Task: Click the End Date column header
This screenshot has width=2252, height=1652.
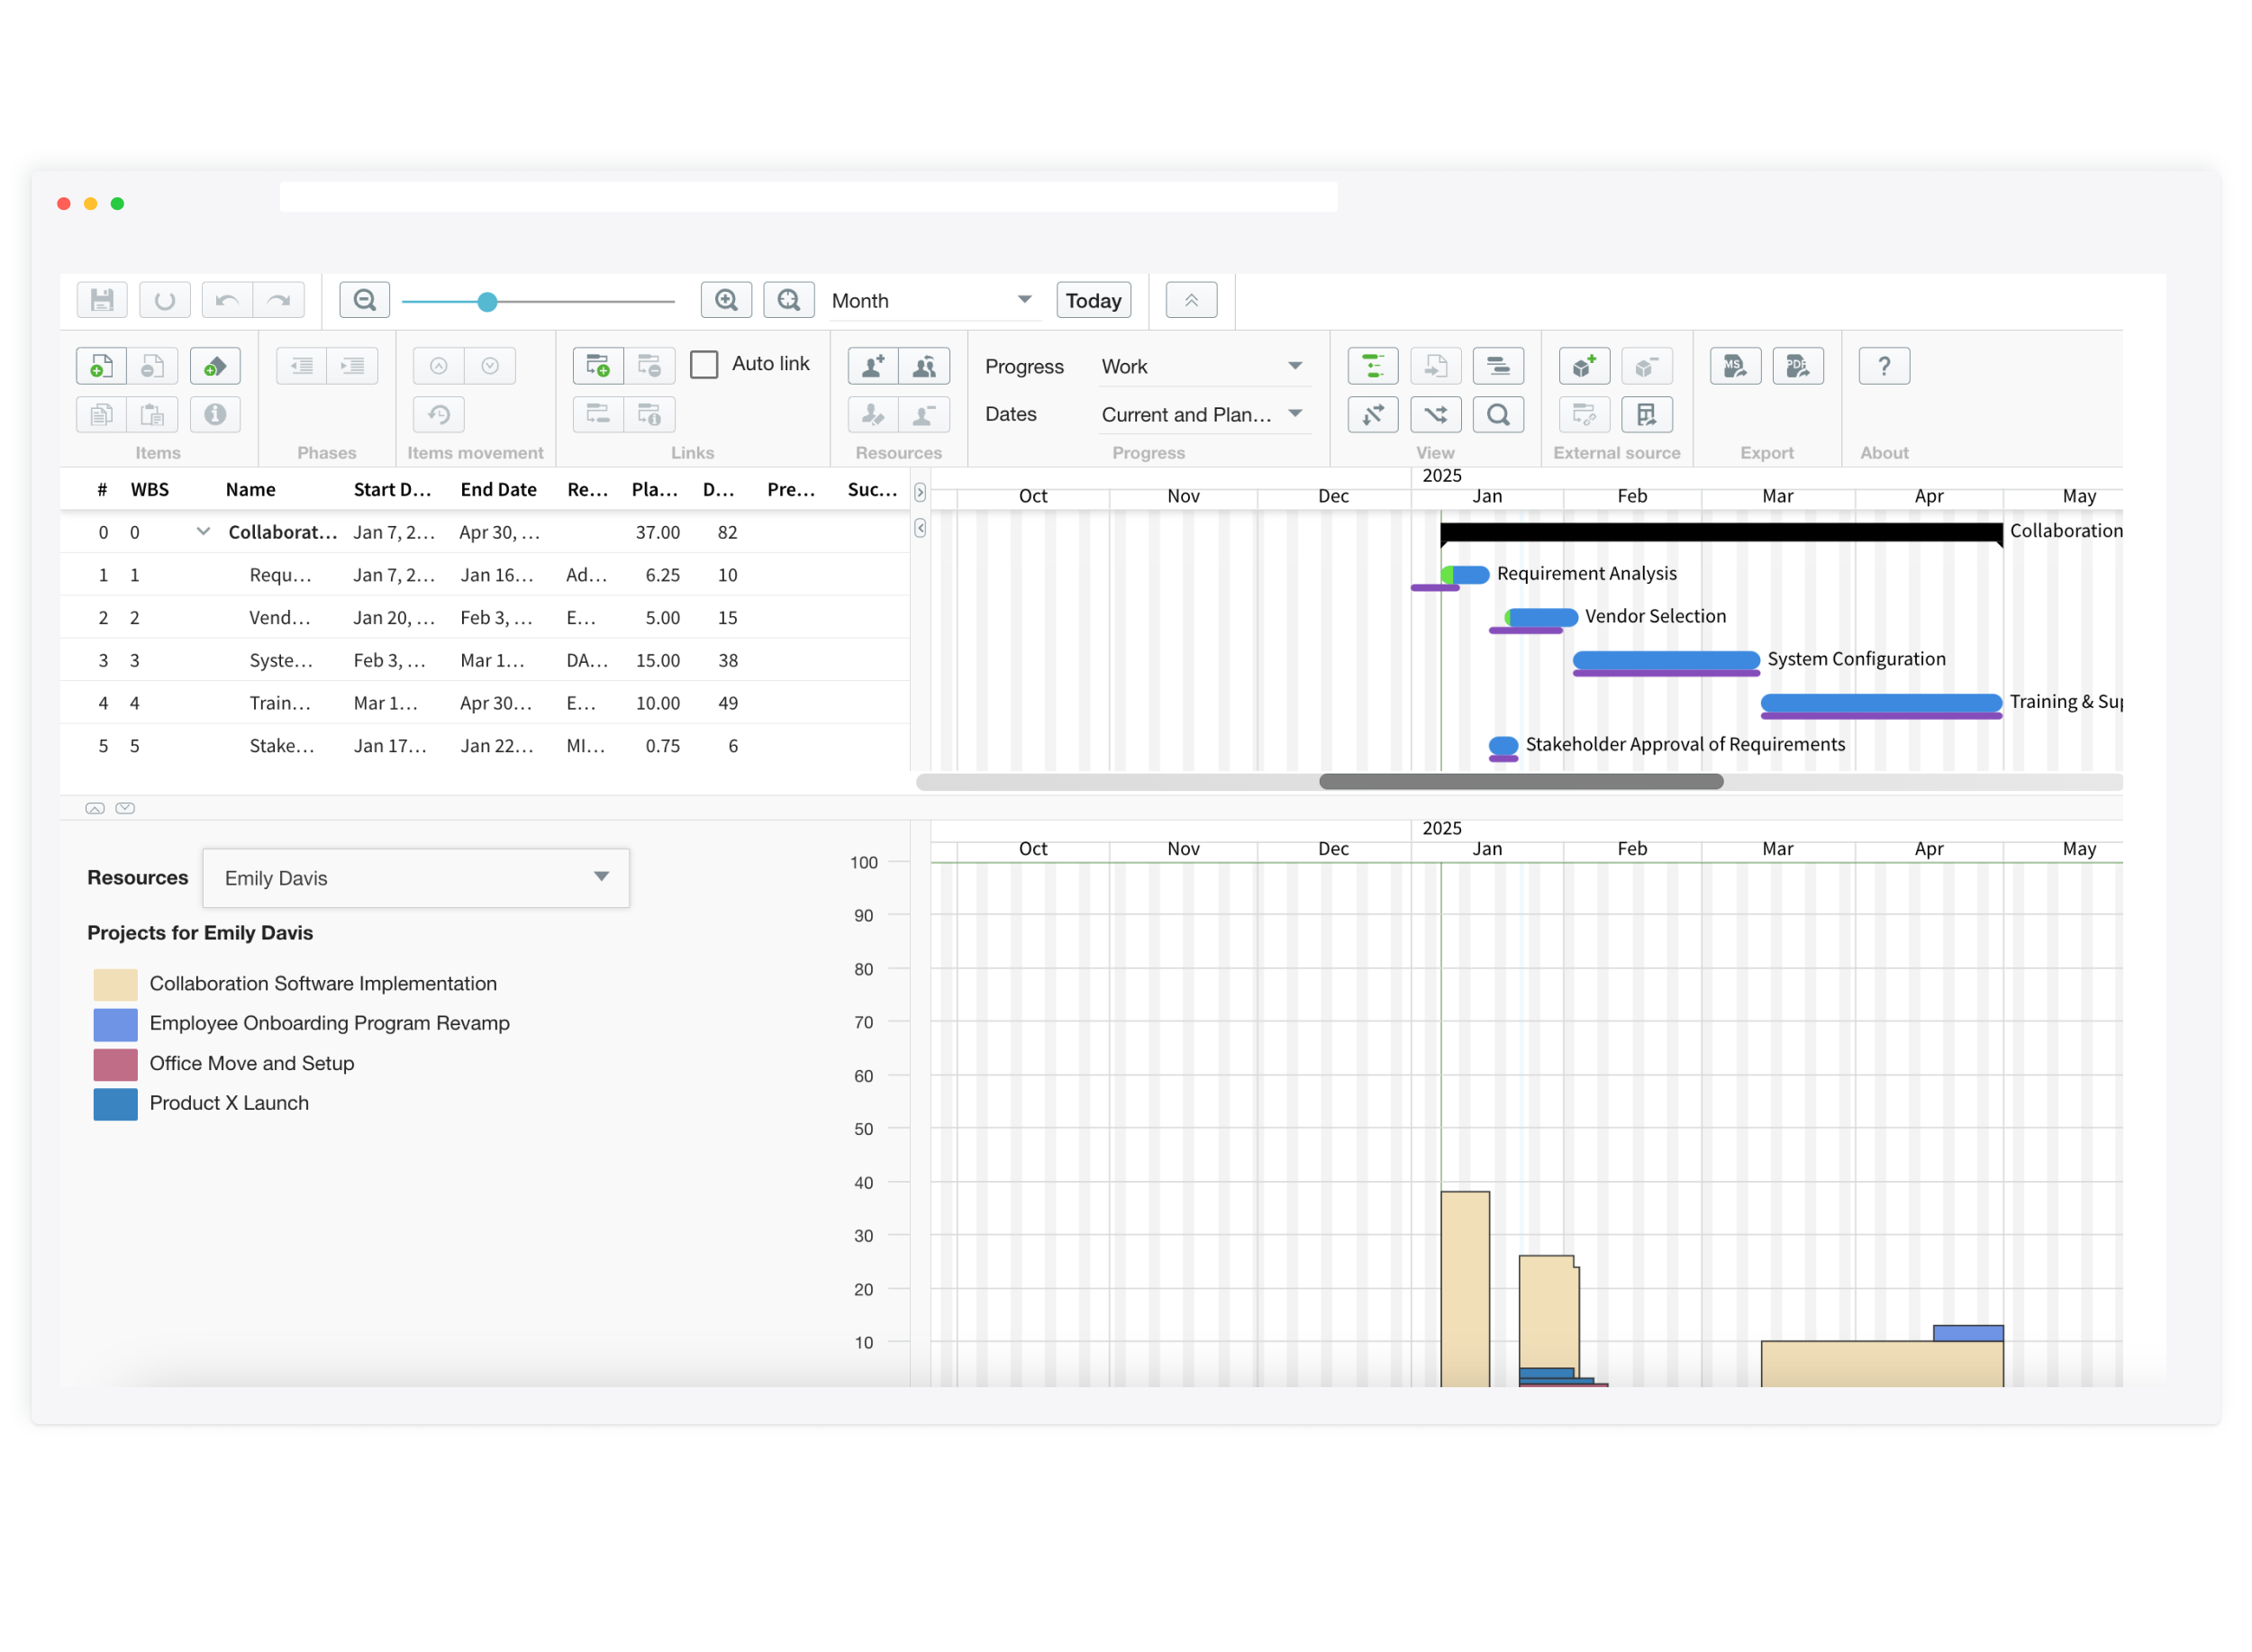Action: pyautogui.click(x=498, y=489)
